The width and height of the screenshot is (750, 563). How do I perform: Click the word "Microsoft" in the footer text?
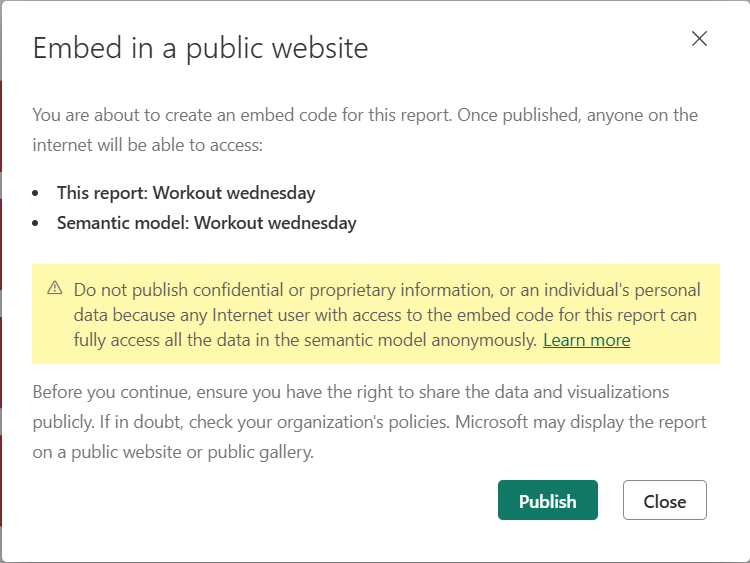click(491, 421)
